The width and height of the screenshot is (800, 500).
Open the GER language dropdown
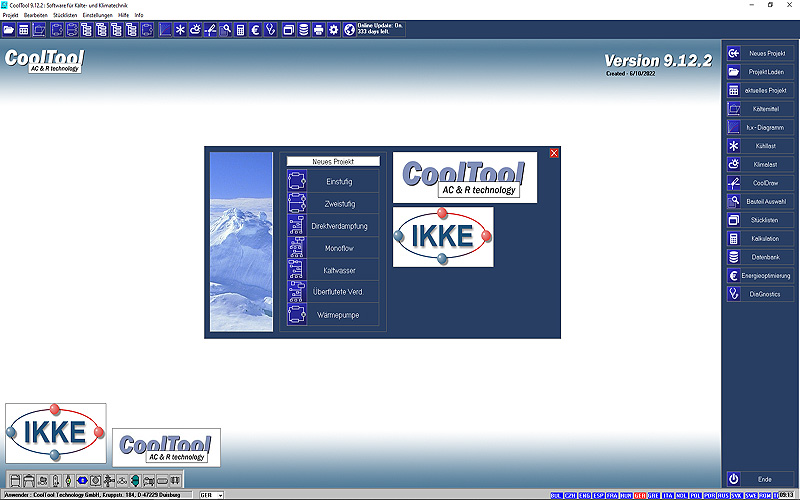tap(211, 495)
